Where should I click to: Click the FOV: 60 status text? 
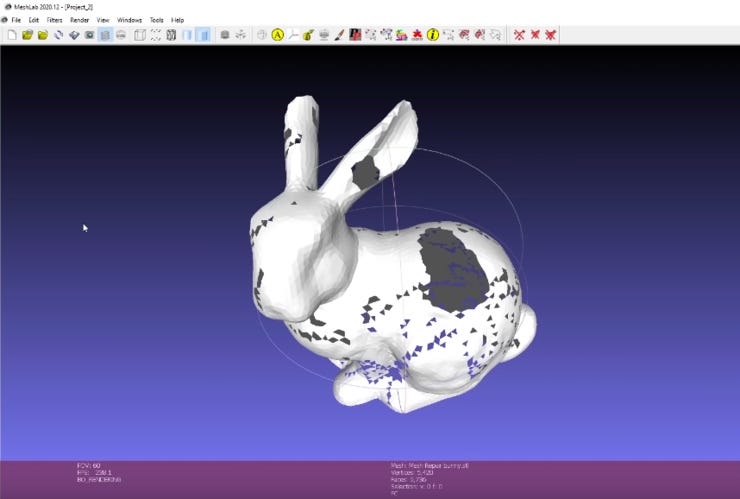(x=89, y=465)
